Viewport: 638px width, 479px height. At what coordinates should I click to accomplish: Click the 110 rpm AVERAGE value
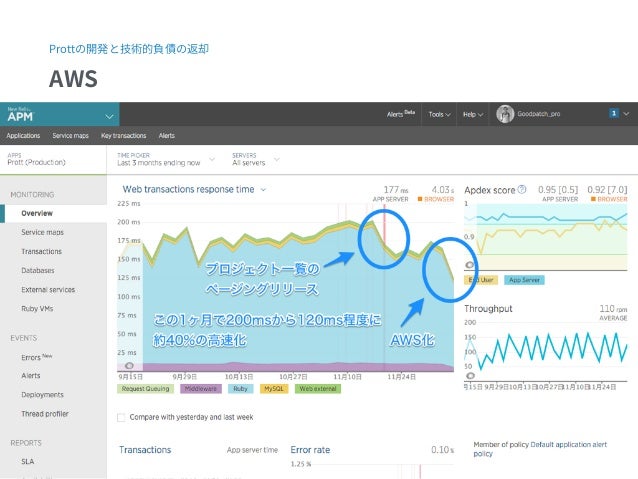pos(613,313)
